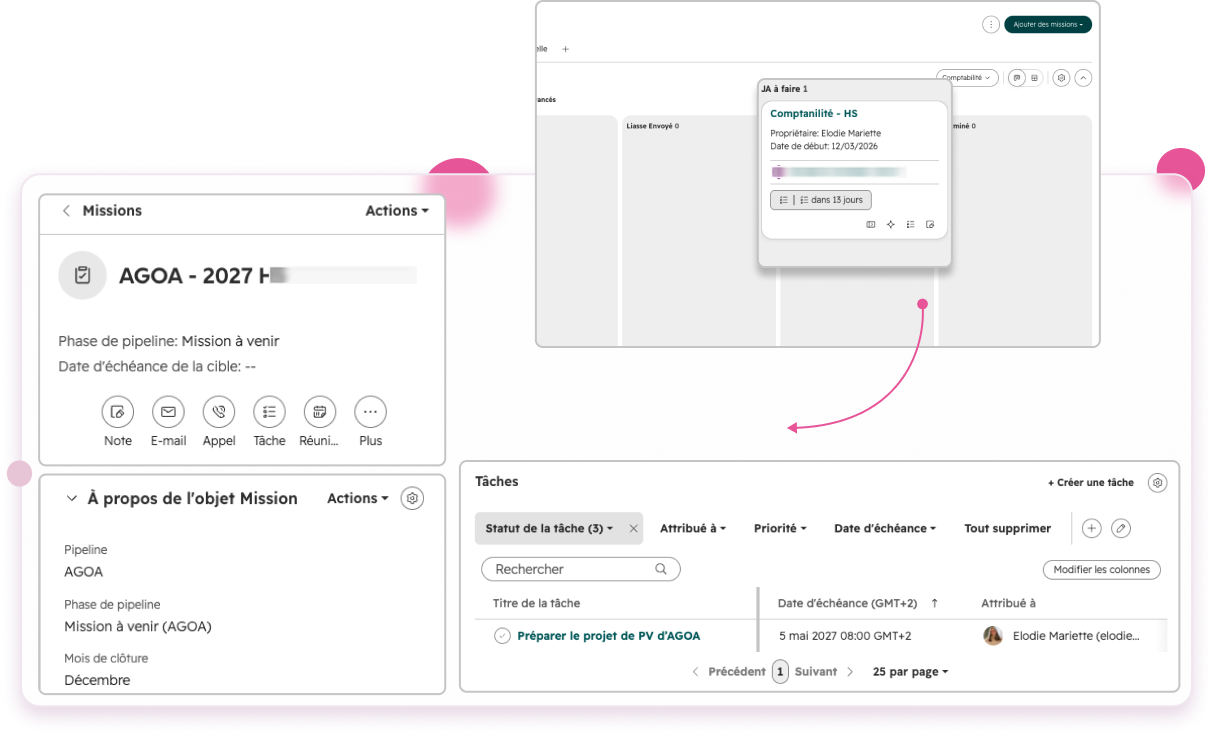This screenshot has width=1213, height=736.
Task: Focus the Rechercher search field
Action: pos(581,569)
